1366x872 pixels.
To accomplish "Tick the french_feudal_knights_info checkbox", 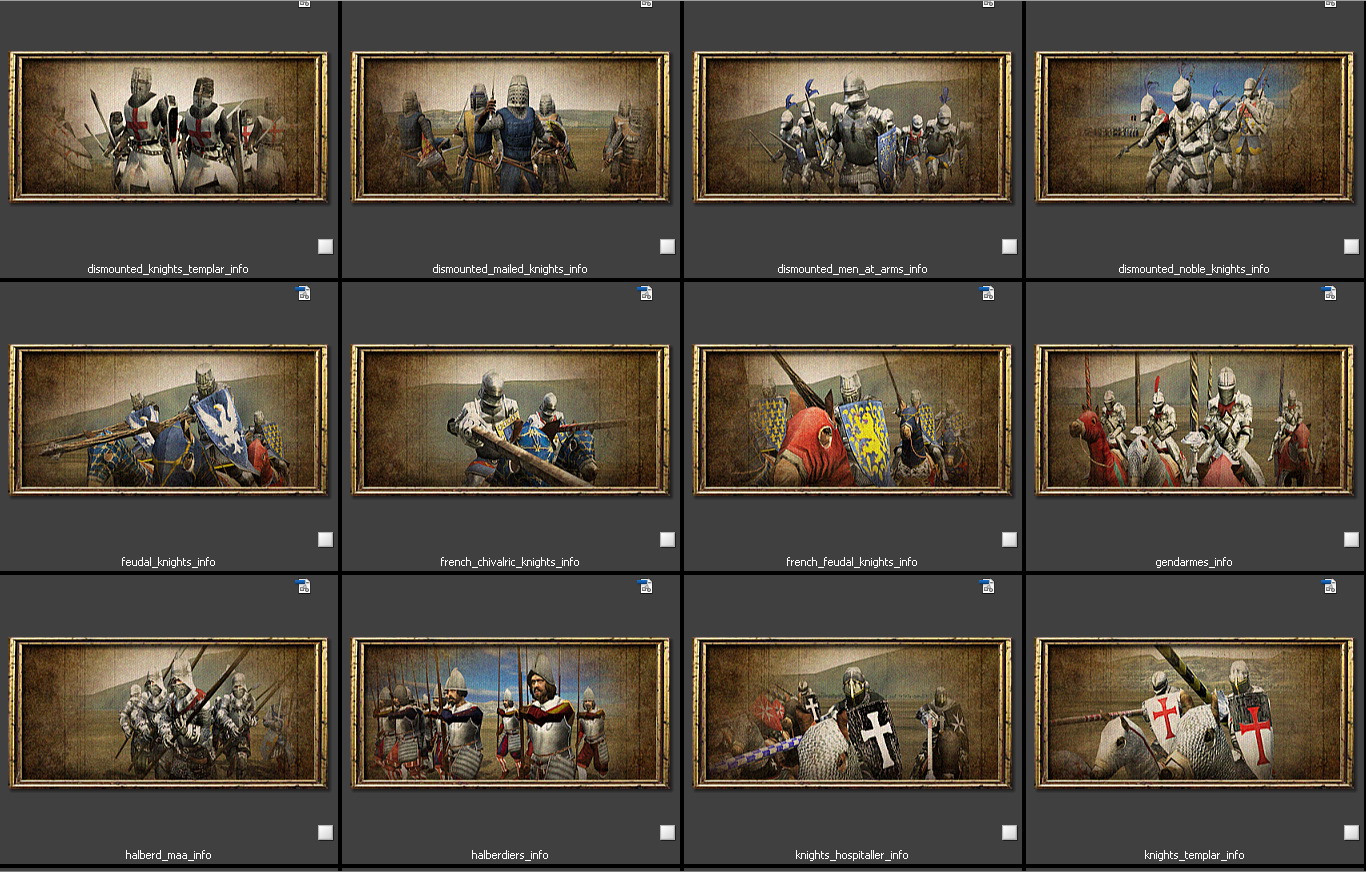I will (x=1009, y=539).
